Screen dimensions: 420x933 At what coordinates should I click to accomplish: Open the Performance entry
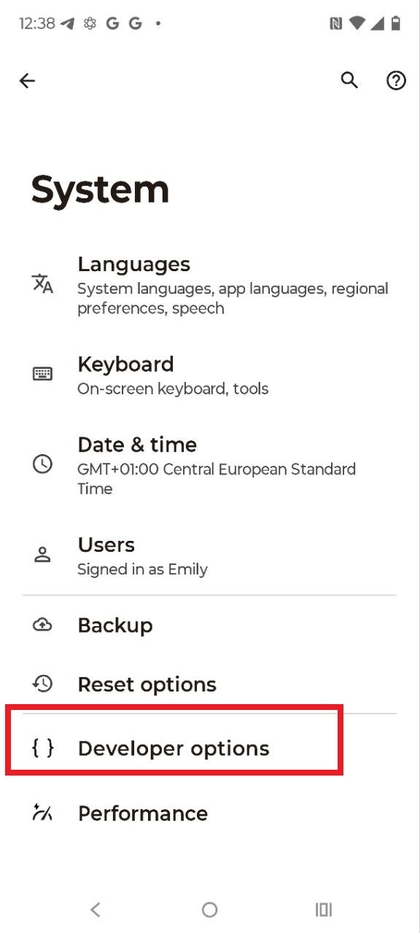(x=210, y=813)
